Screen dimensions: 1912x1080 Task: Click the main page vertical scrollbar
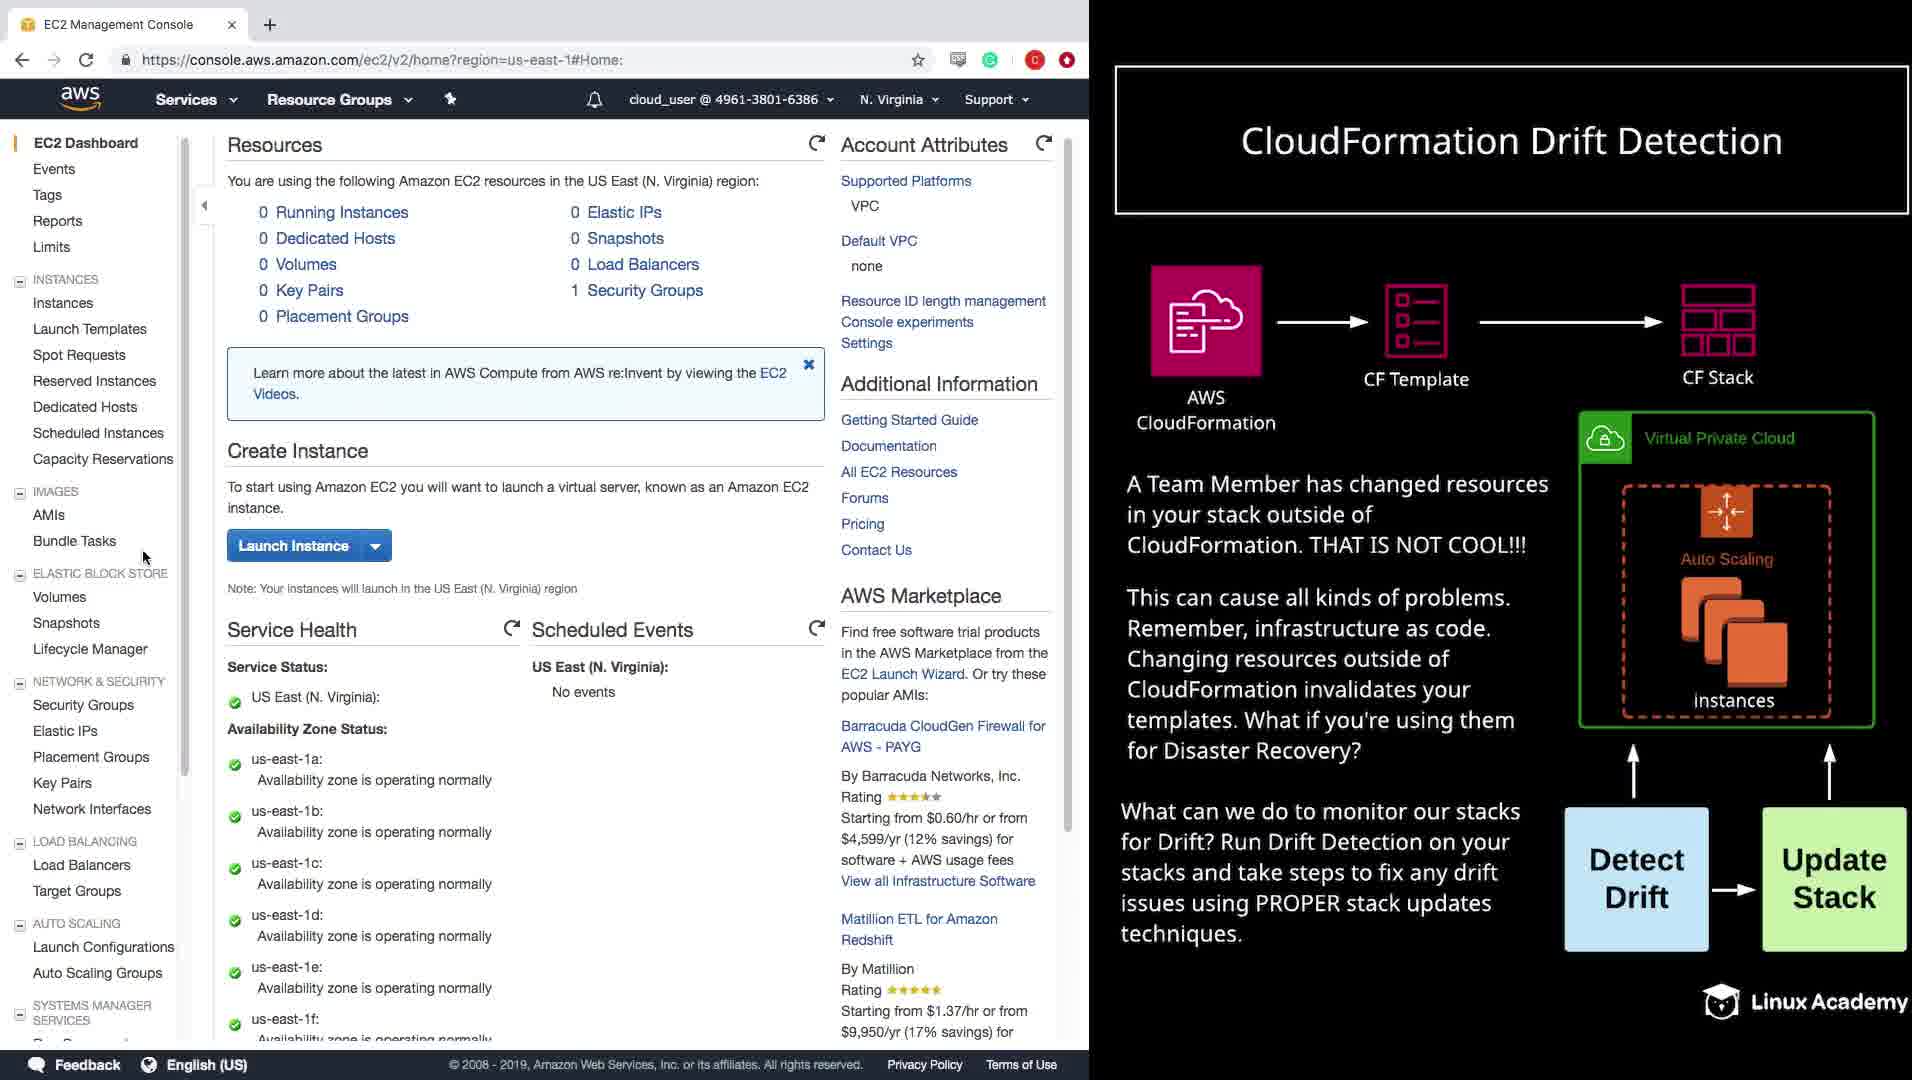point(1068,485)
